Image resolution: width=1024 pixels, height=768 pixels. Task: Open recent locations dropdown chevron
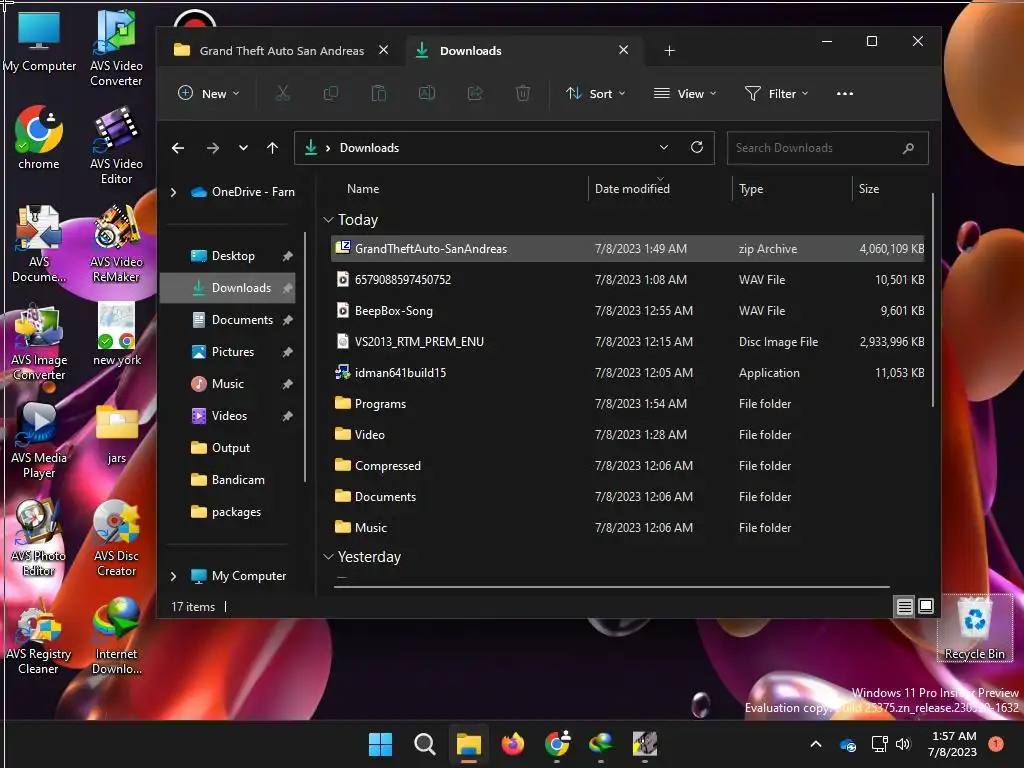pyautogui.click(x=243, y=148)
